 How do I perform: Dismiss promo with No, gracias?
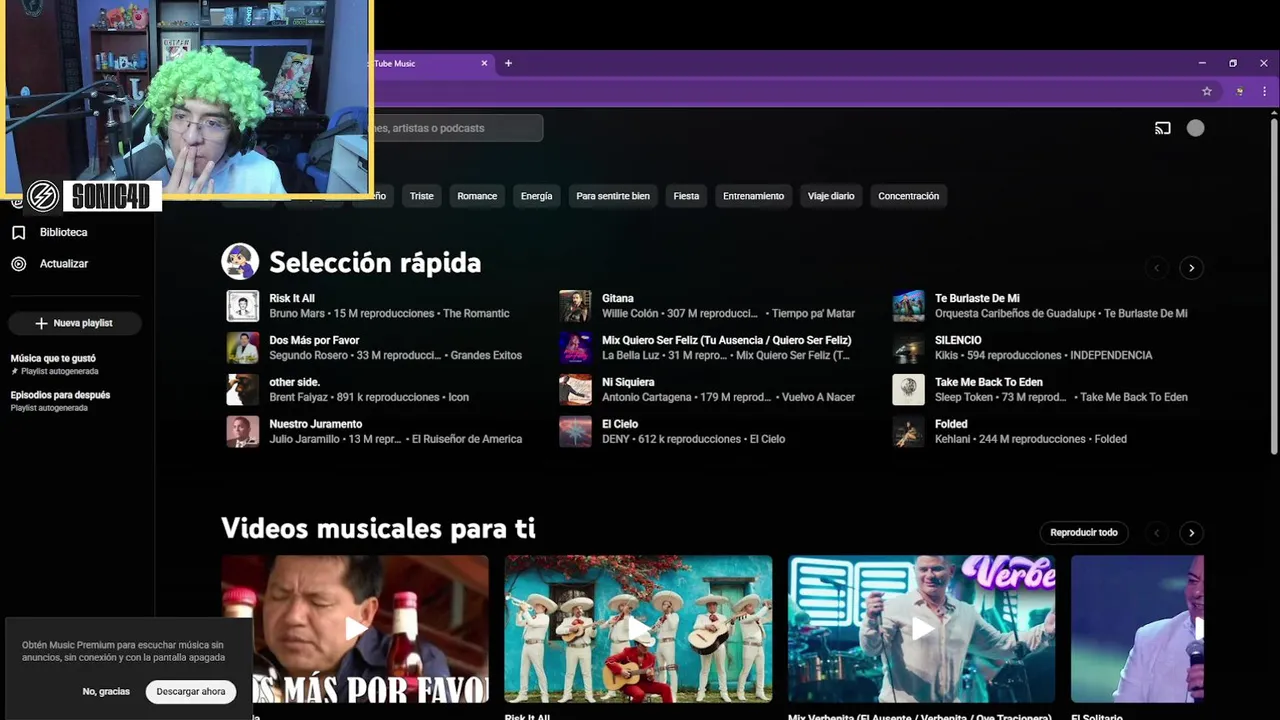[106, 692]
